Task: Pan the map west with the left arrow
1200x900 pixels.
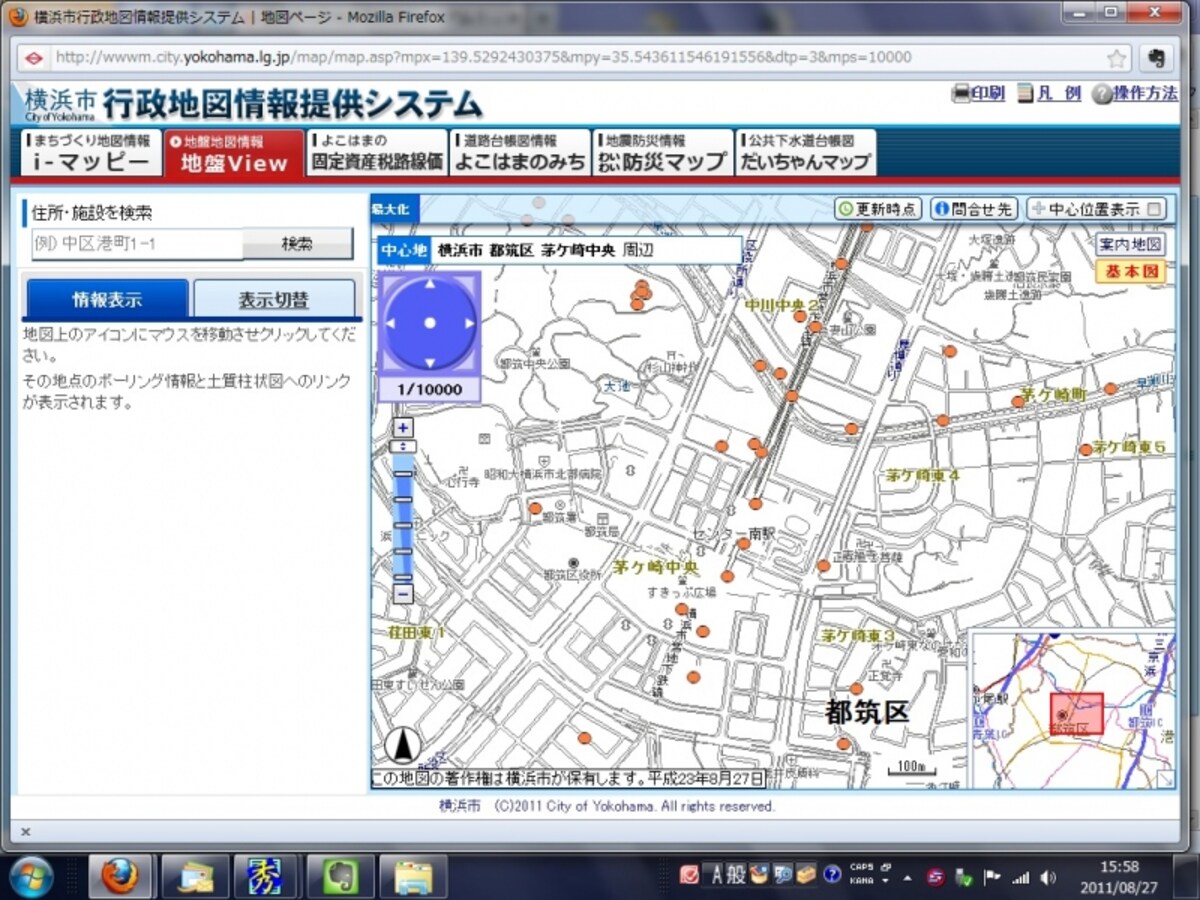Action: click(391, 323)
